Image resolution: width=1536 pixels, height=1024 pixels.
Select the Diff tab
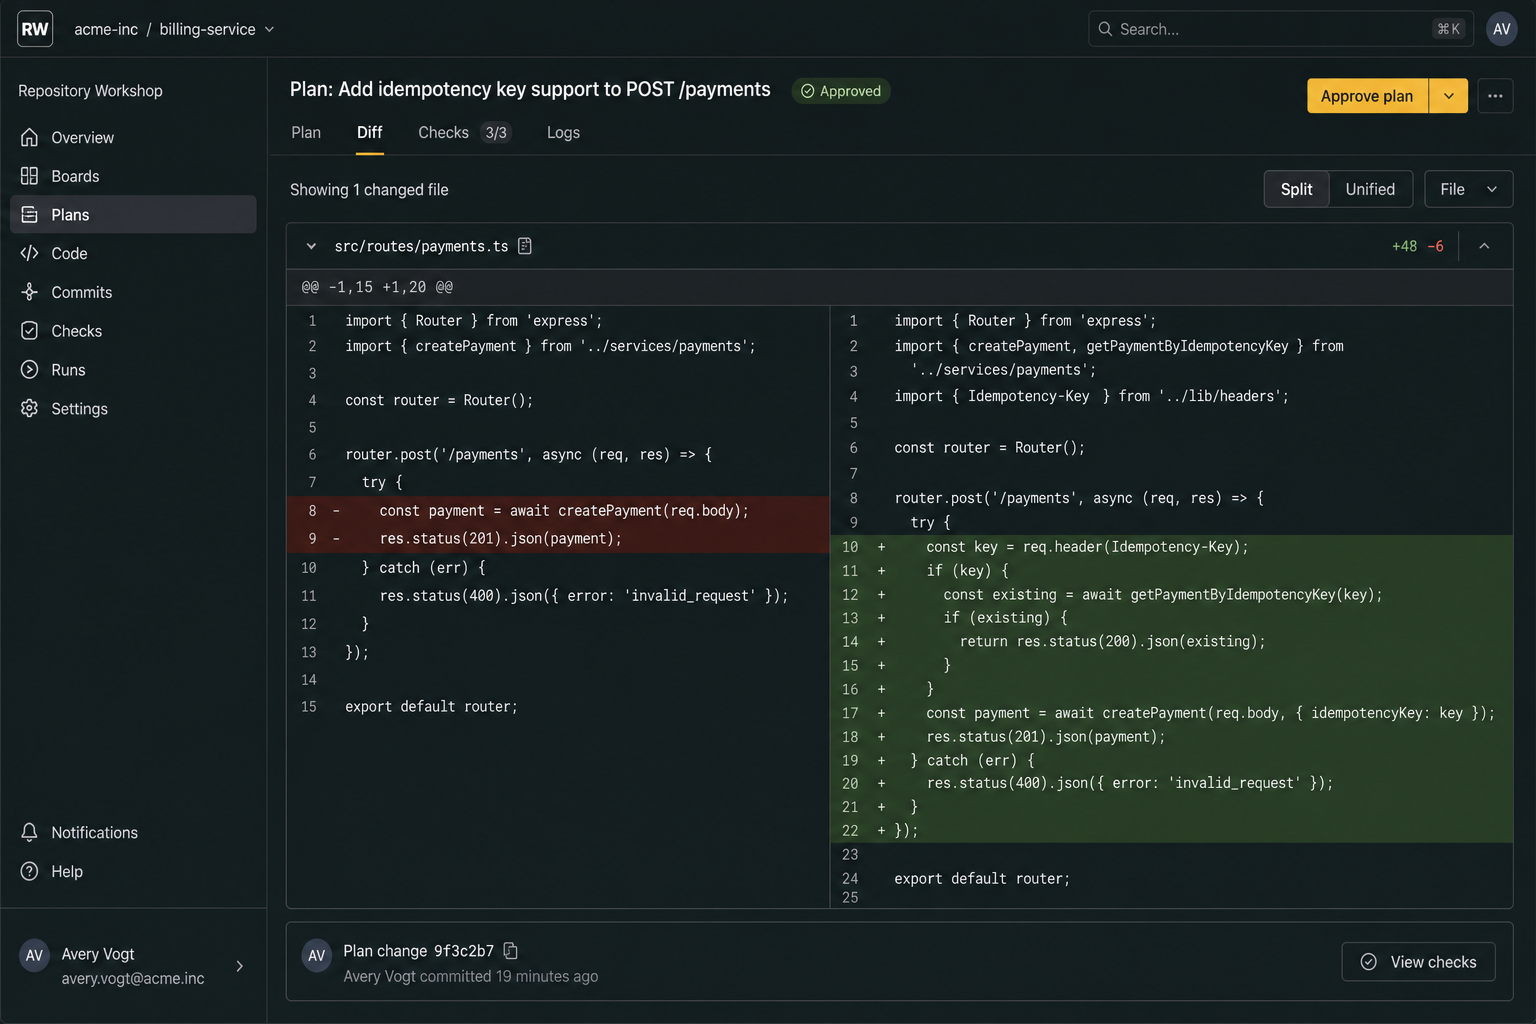coord(369,132)
